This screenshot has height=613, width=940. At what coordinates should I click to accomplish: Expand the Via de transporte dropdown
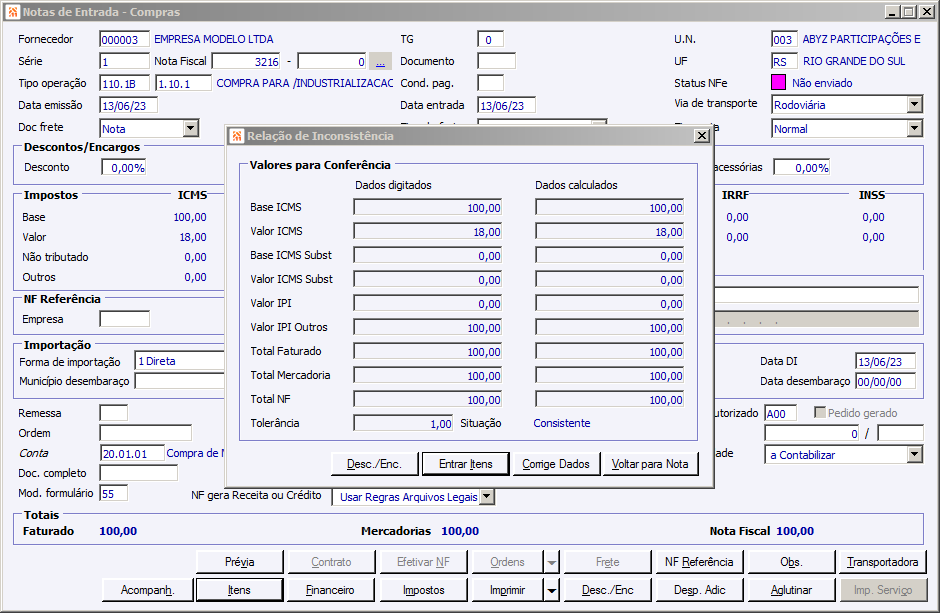914,105
